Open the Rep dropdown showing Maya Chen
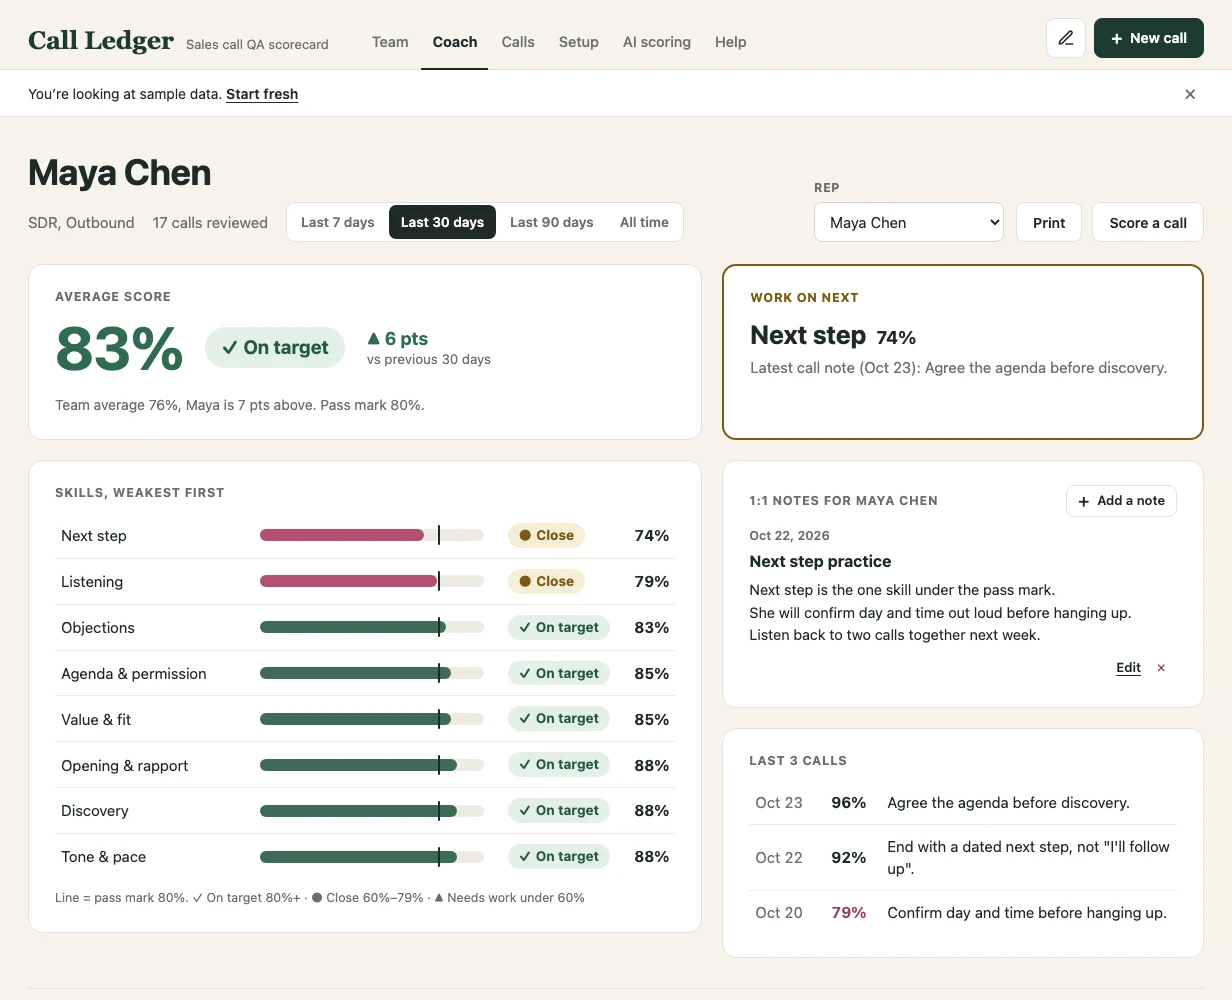Screen dimensions: 1232x1000 pos(909,223)
